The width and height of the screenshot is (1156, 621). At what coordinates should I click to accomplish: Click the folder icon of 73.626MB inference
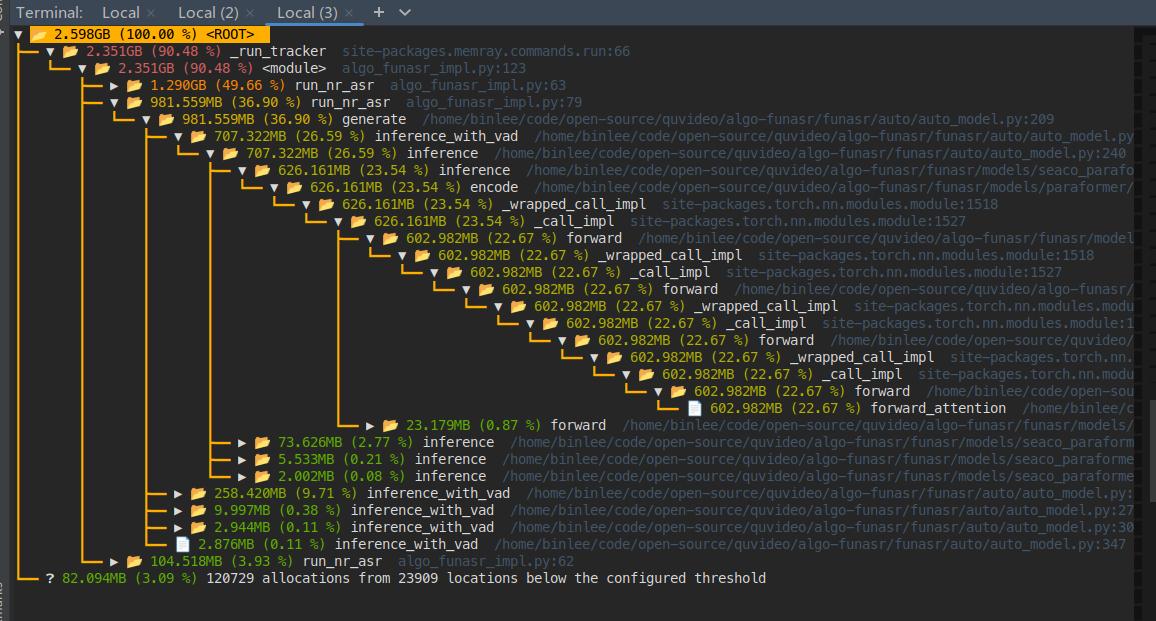click(262, 443)
